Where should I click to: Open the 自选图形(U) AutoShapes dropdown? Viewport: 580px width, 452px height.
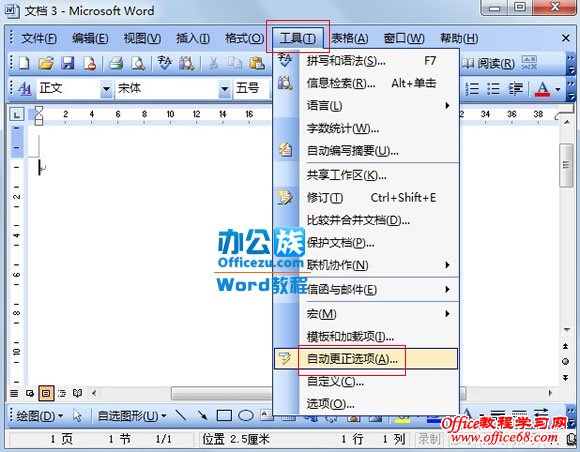[132, 416]
